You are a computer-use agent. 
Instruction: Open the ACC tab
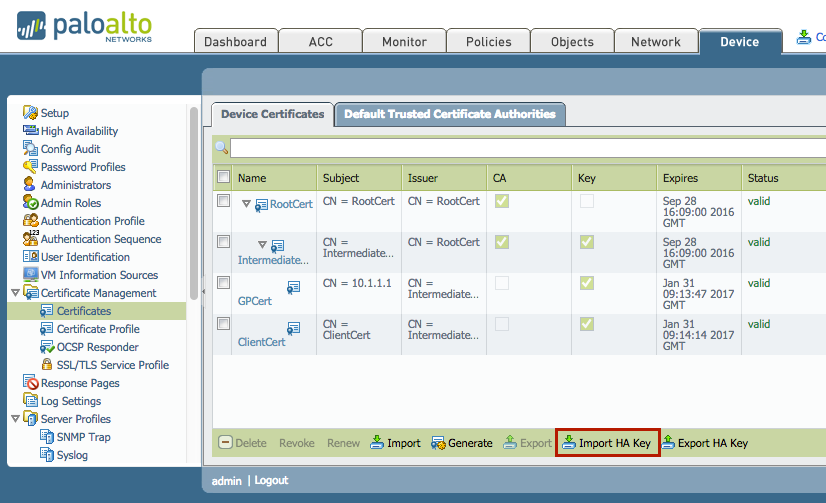coord(320,41)
